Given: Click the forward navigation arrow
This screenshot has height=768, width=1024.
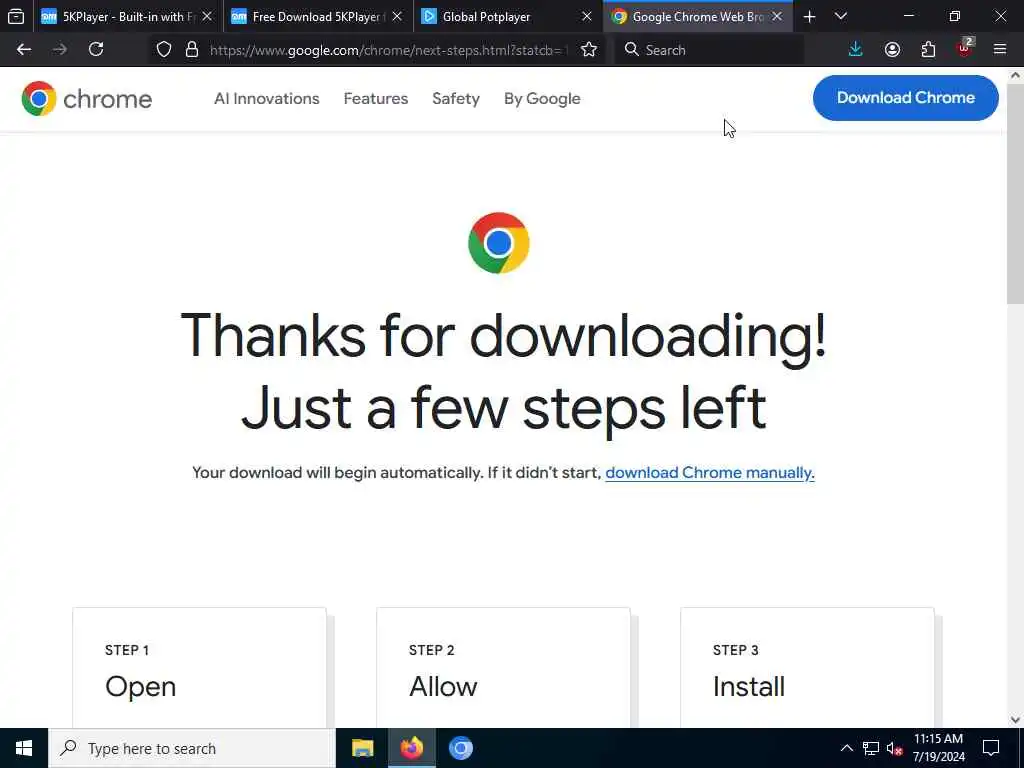Looking at the screenshot, I should 59,50.
